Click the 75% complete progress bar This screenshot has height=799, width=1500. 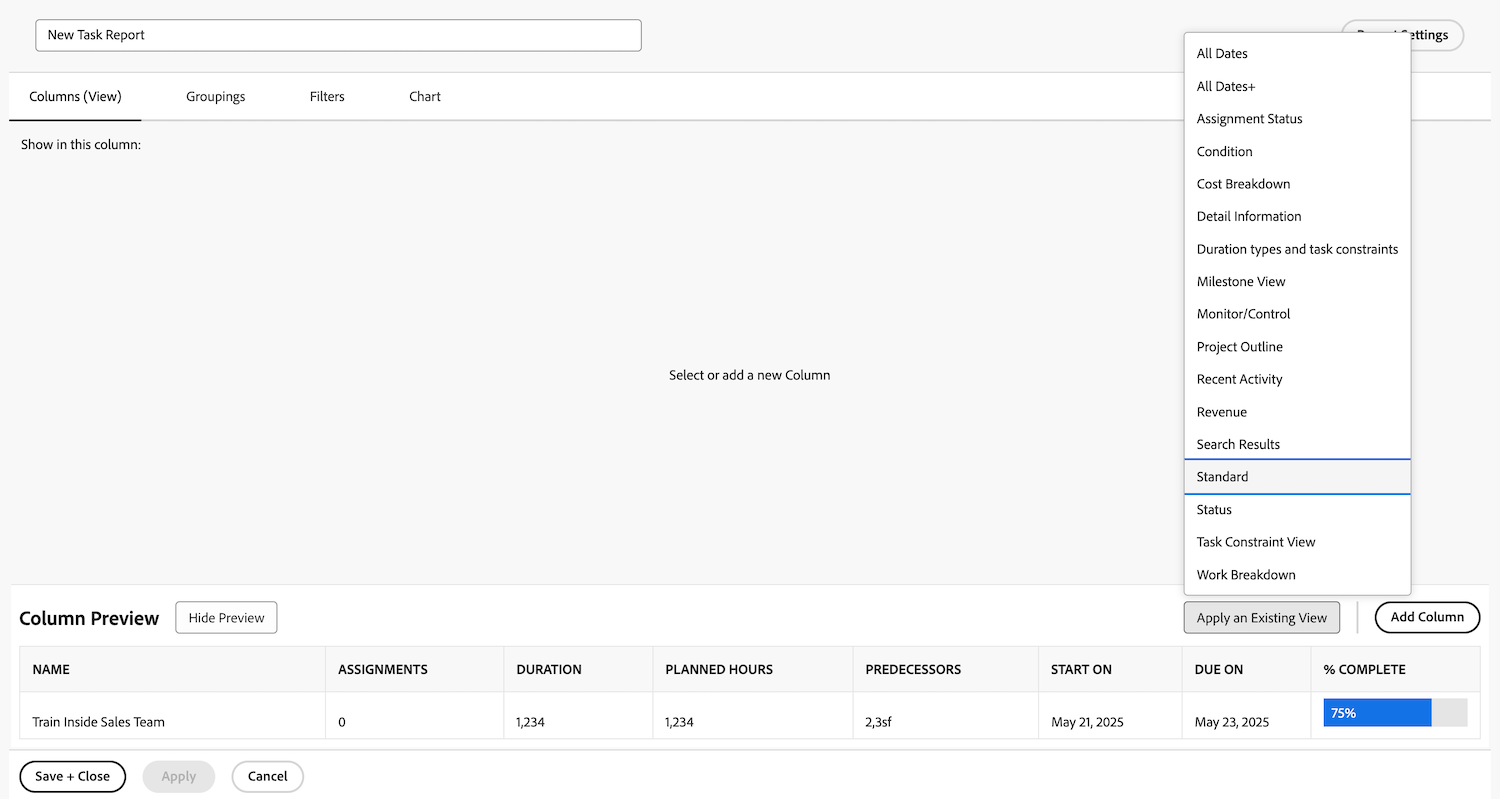coord(1377,712)
